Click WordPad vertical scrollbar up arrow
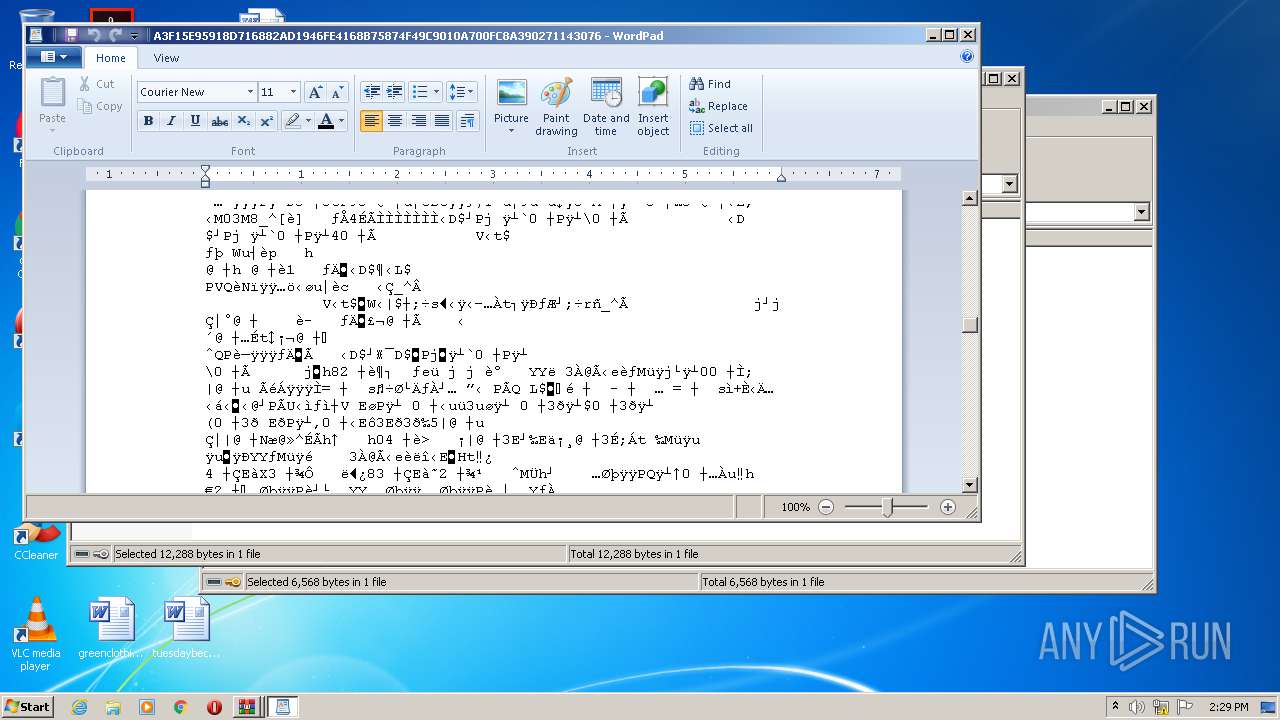 point(969,198)
